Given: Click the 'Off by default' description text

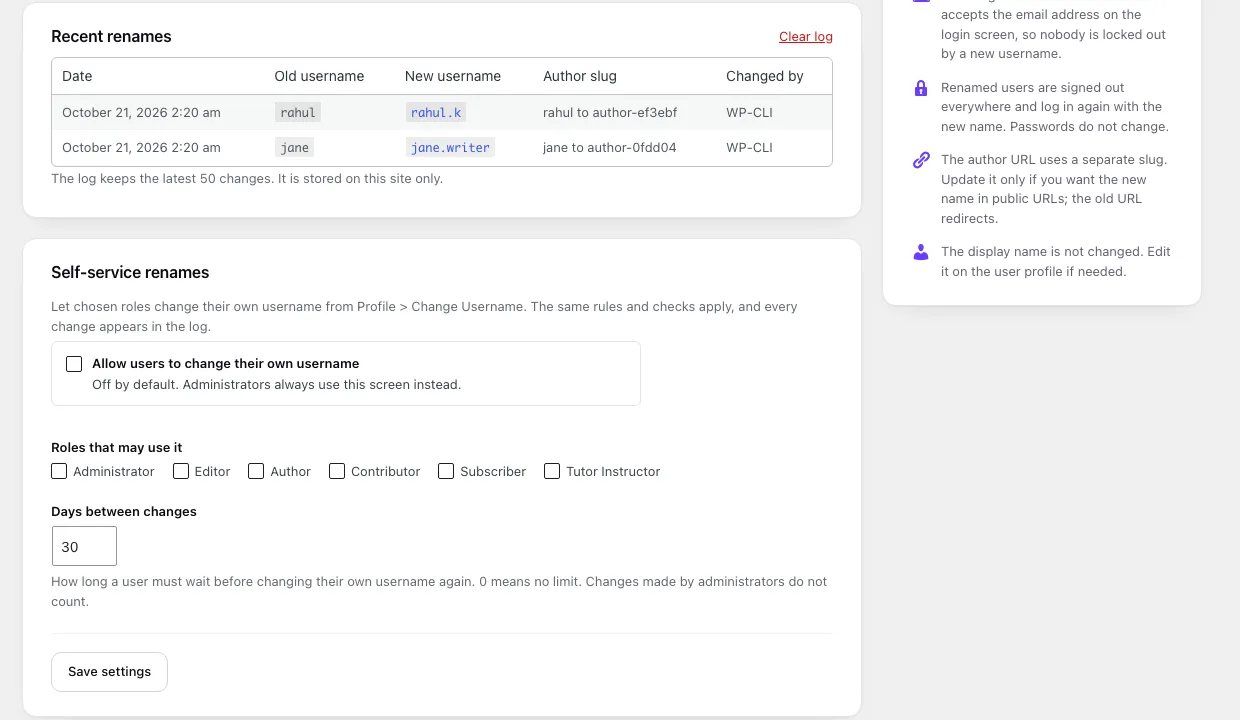Looking at the screenshot, I should click(277, 385).
